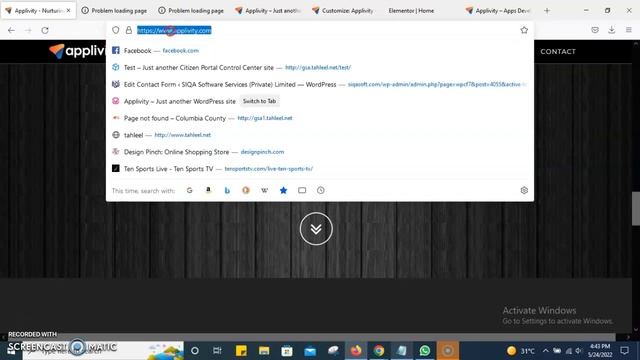Click the Cortana circle on taskbar

click(x=195, y=350)
